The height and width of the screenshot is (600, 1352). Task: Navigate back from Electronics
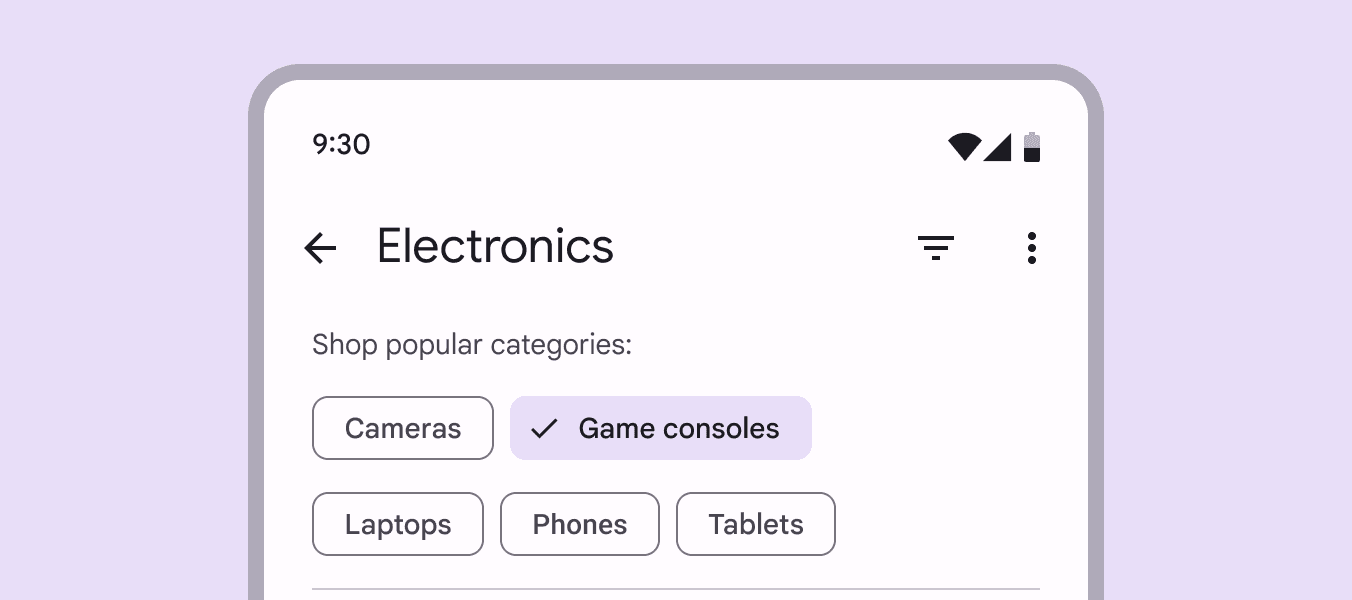[x=320, y=248]
